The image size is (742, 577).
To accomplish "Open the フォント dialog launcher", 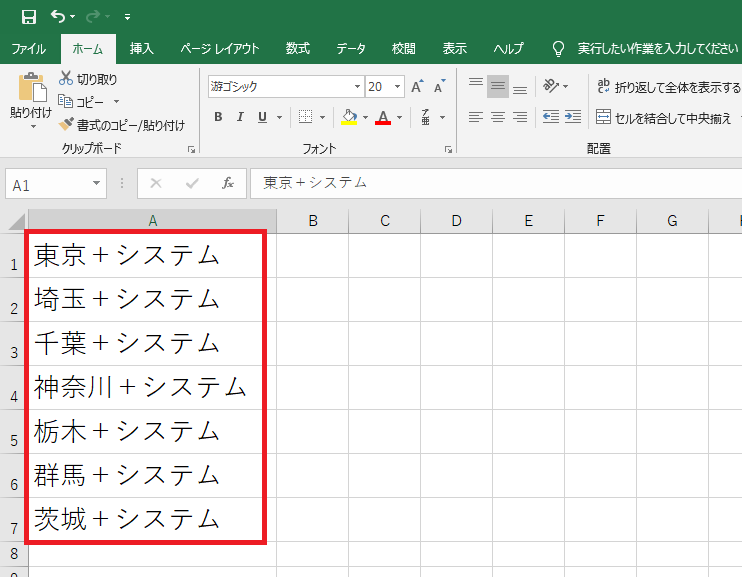I will pyautogui.click(x=448, y=150).
